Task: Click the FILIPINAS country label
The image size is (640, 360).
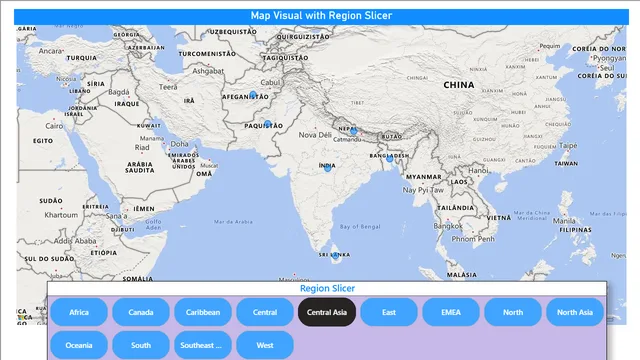Action: click(576, 230)
